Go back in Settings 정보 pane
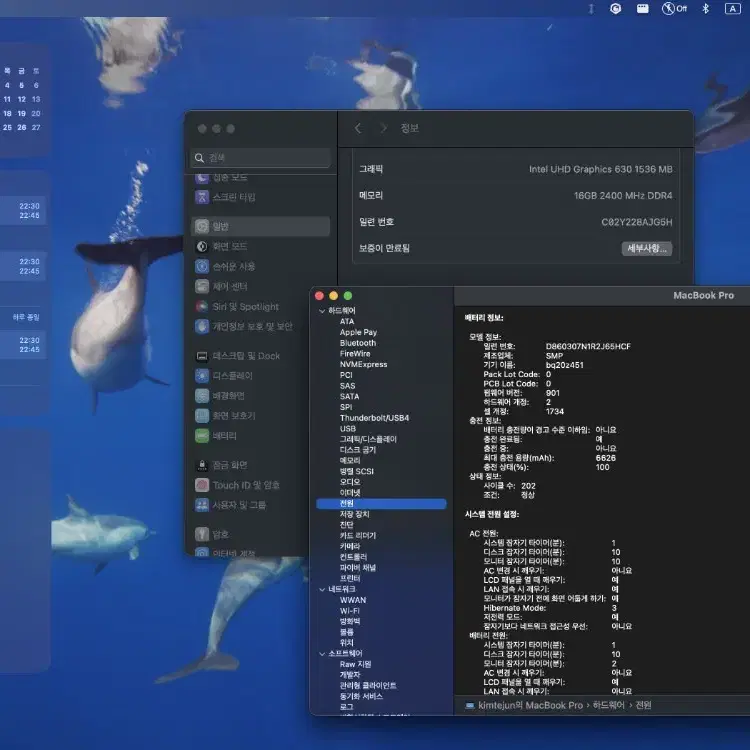The width and height of the screenshot is (750, 750). (358, 128)
